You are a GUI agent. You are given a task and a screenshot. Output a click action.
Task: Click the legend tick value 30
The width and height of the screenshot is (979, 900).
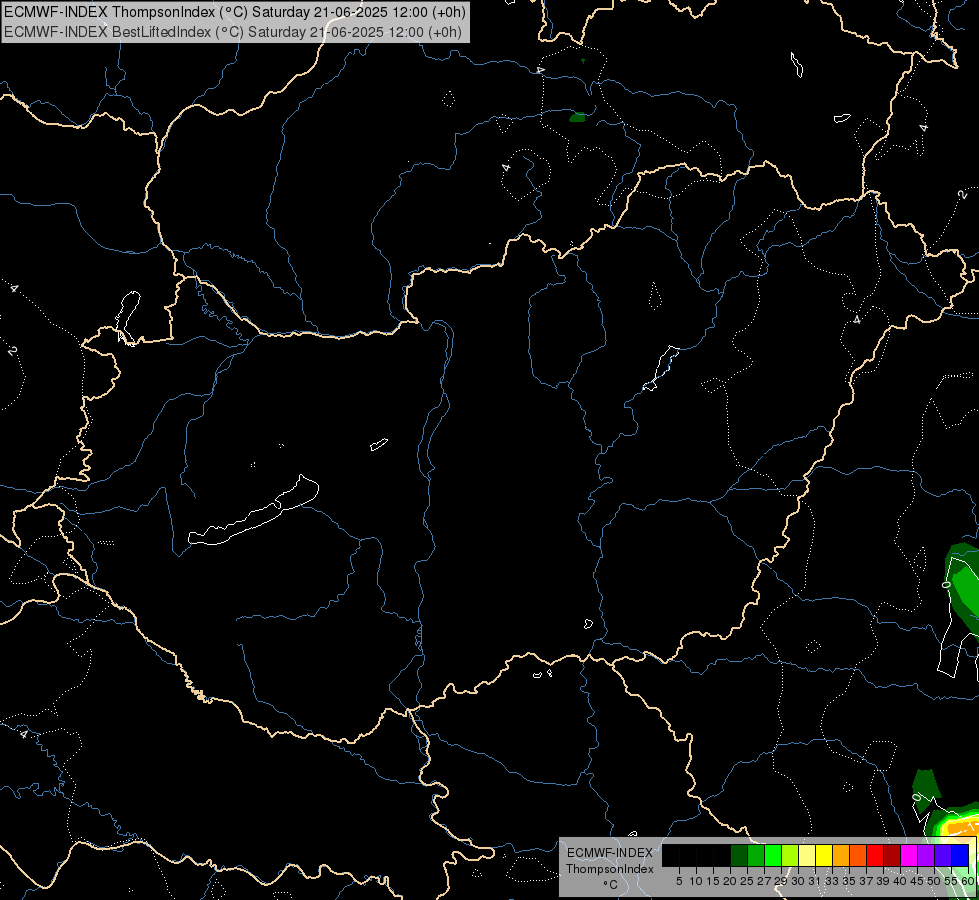798,881
